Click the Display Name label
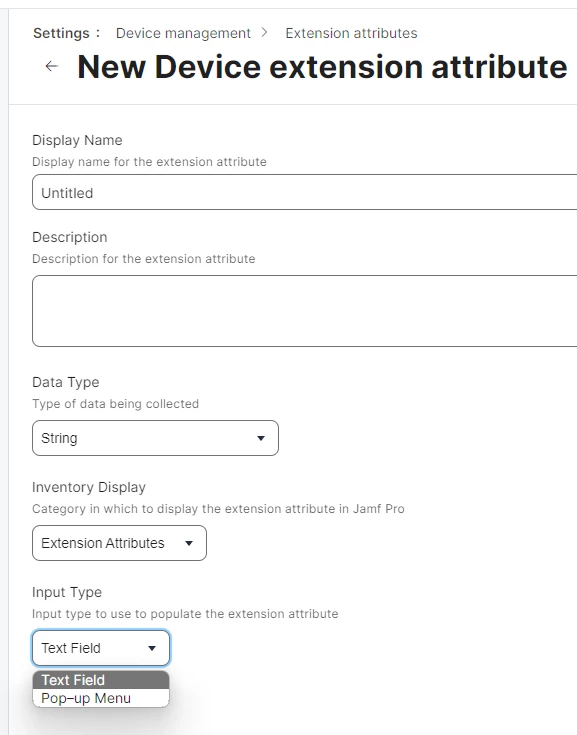577x735 pixels. 77,140
